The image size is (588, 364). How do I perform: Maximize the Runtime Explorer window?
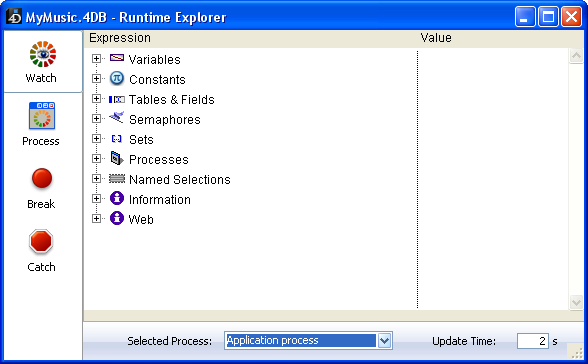[548, 17]
